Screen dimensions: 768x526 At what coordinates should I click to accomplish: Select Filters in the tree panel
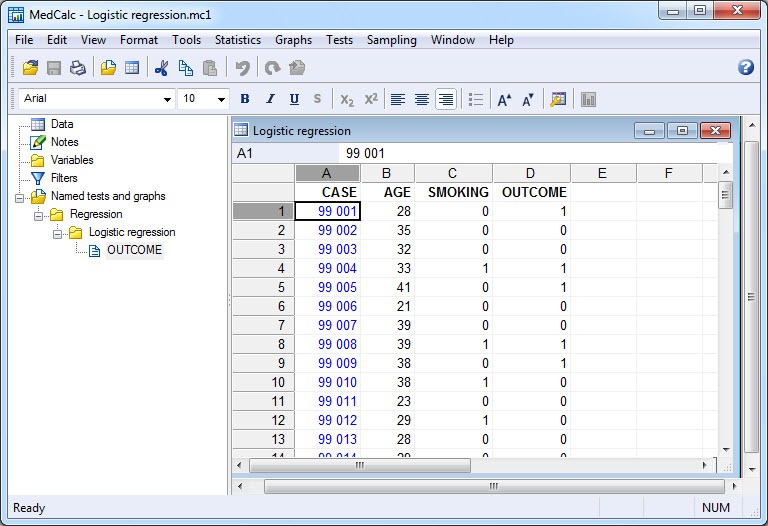click(64, 178)
